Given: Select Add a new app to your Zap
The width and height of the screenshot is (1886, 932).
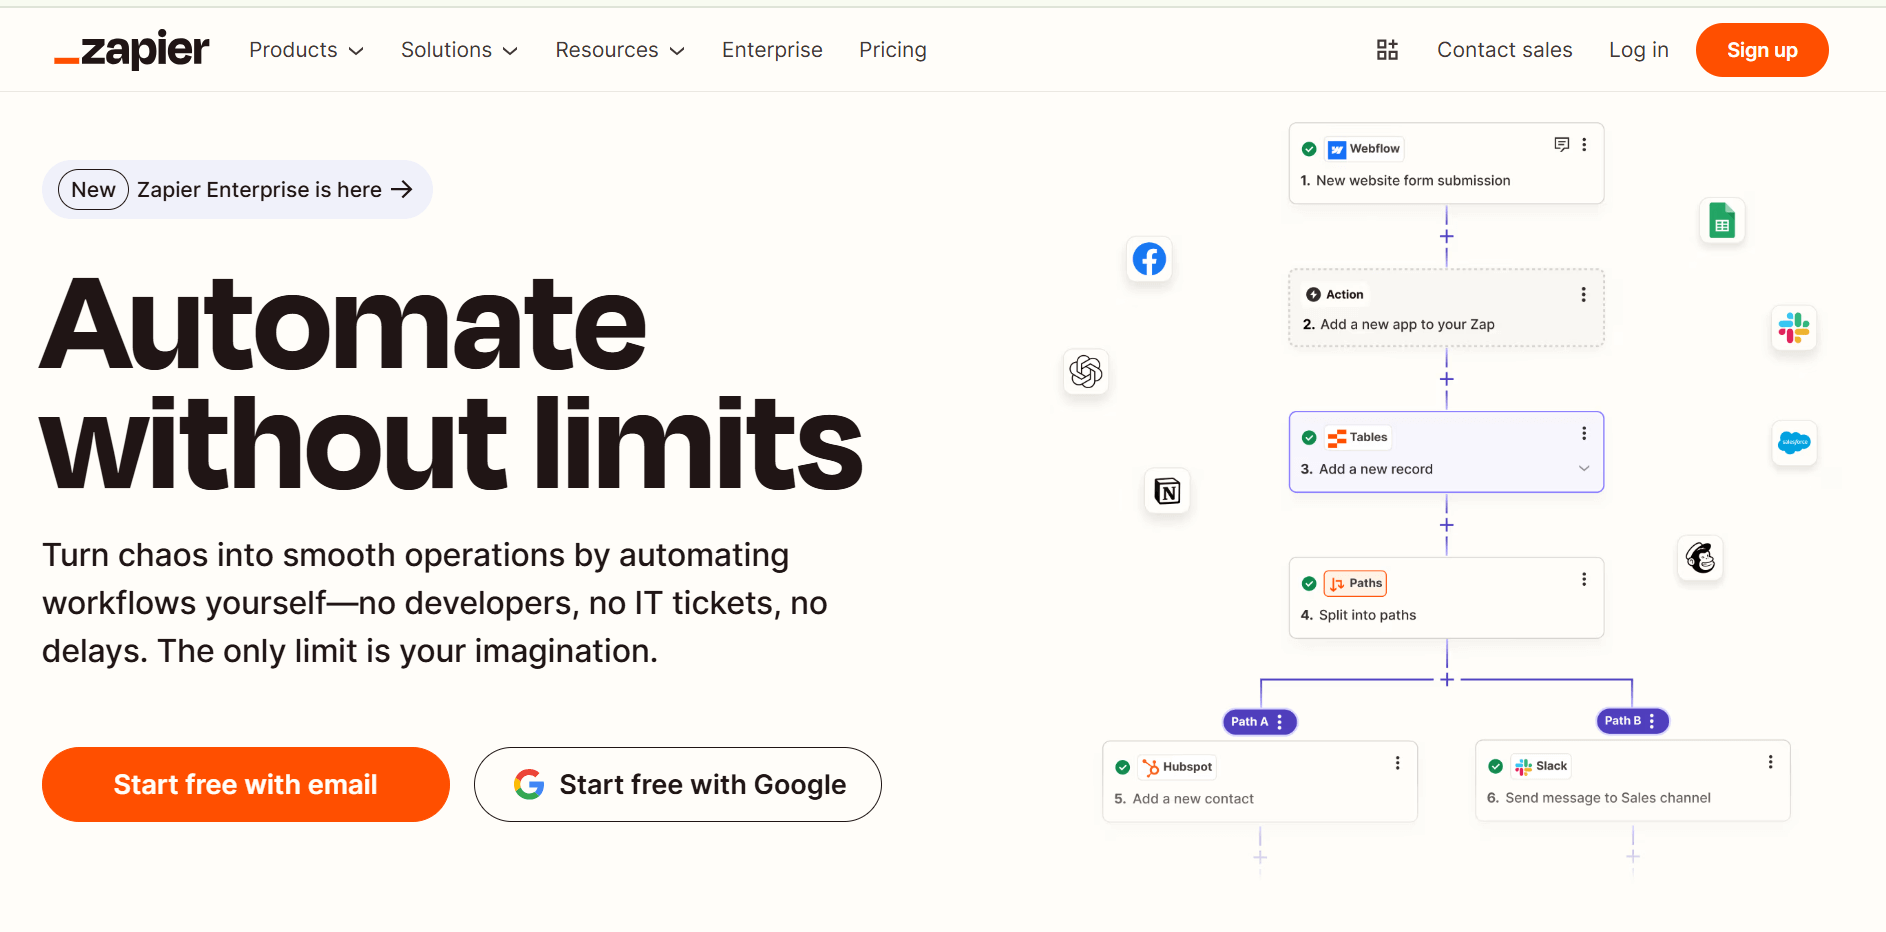Looking at the screenshot, I should [x=1446, y=308].
